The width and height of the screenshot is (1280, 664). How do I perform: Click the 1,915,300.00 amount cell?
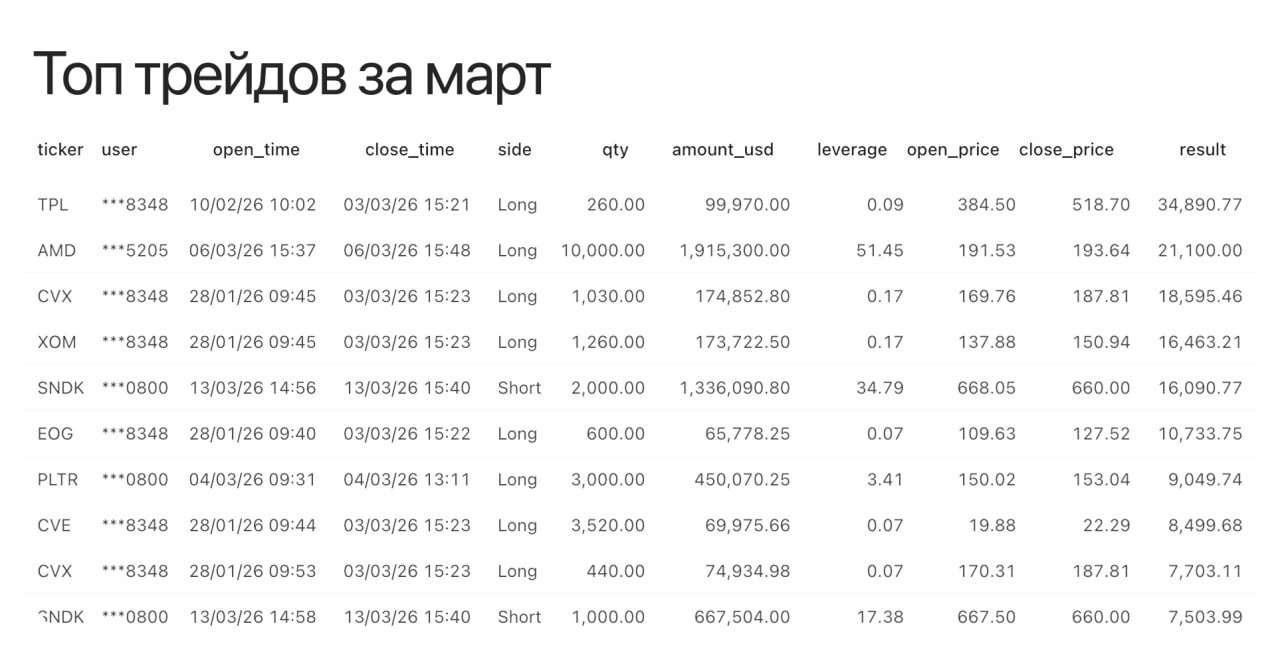coord(734,251)
